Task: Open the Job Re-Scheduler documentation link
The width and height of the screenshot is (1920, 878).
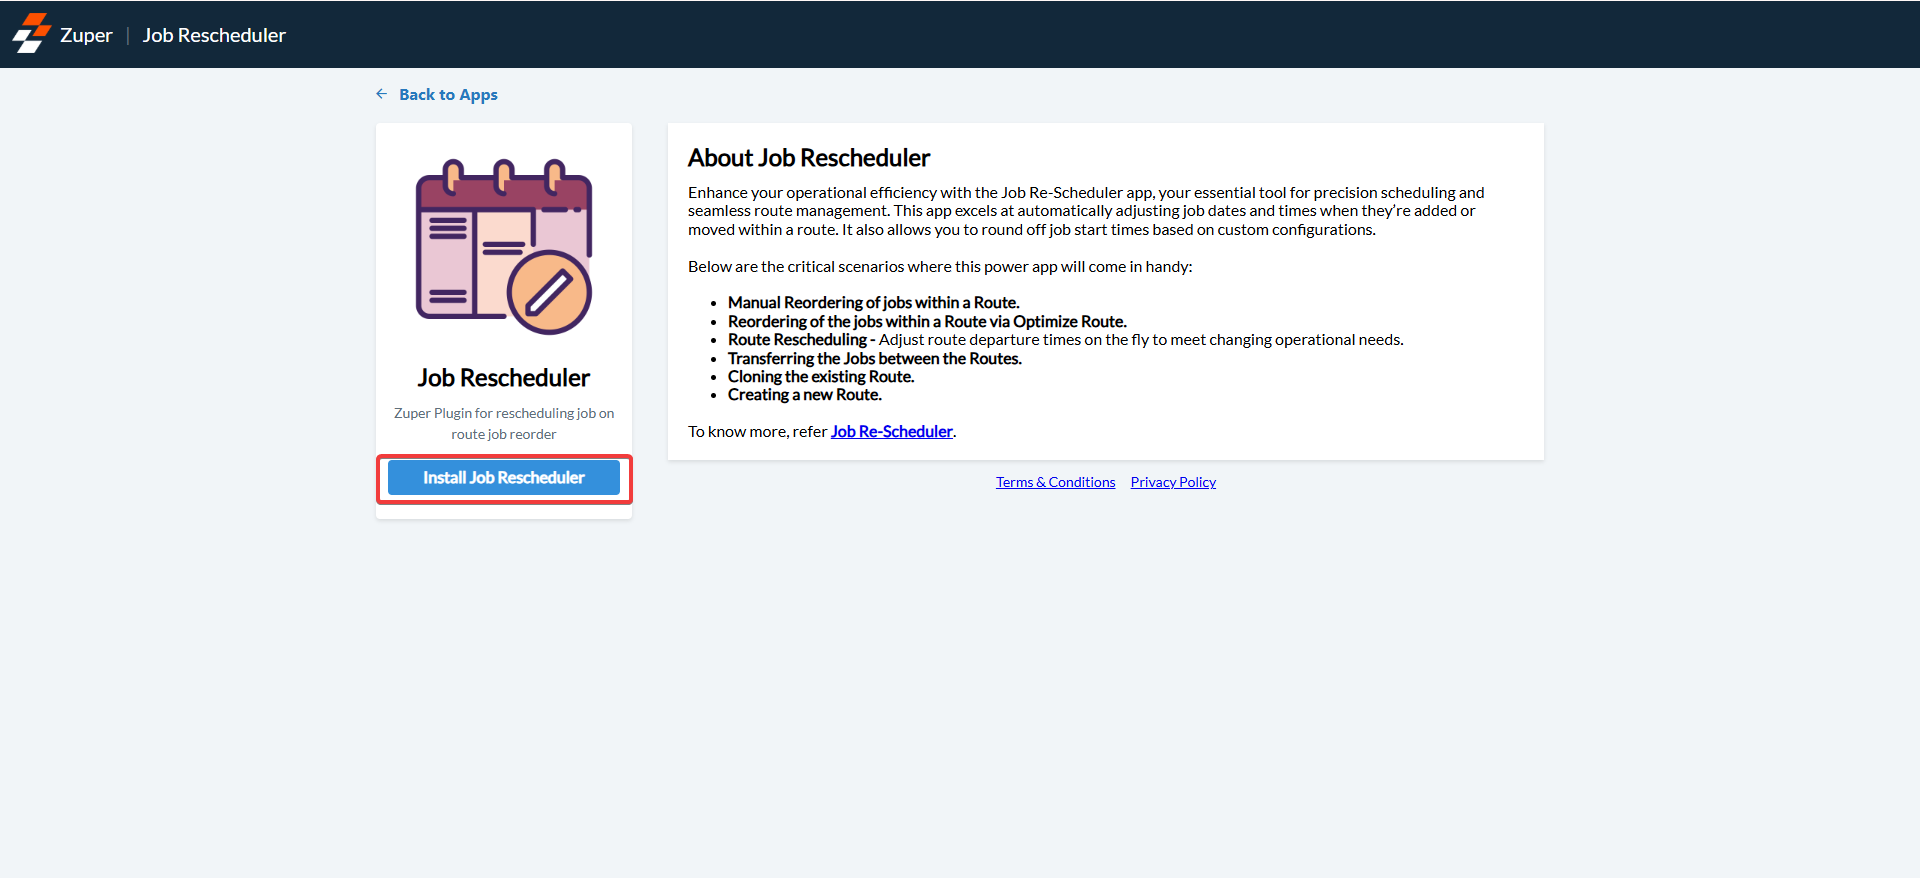Action: point(891,432)
